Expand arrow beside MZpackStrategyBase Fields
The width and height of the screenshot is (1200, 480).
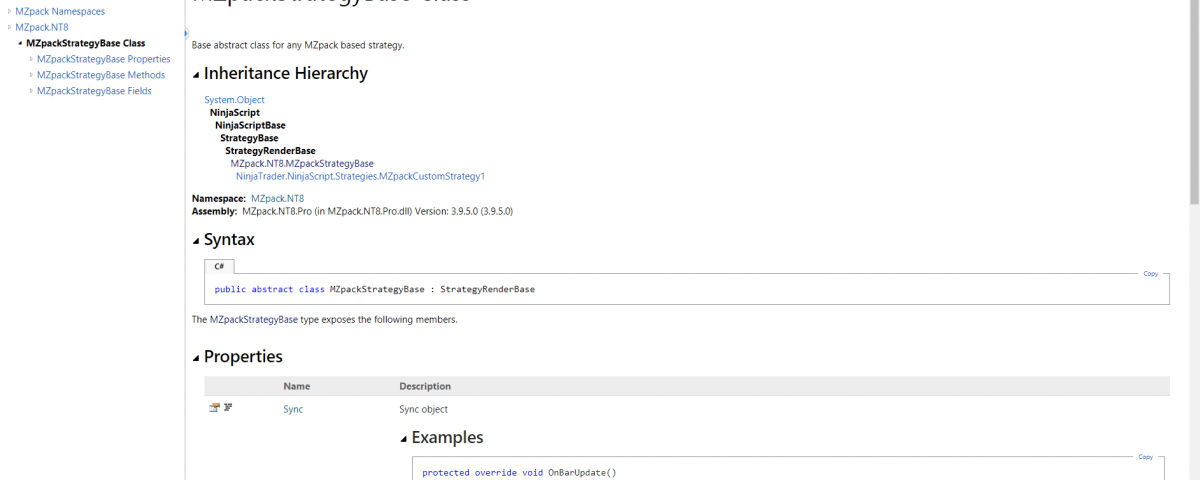(31, 91)
